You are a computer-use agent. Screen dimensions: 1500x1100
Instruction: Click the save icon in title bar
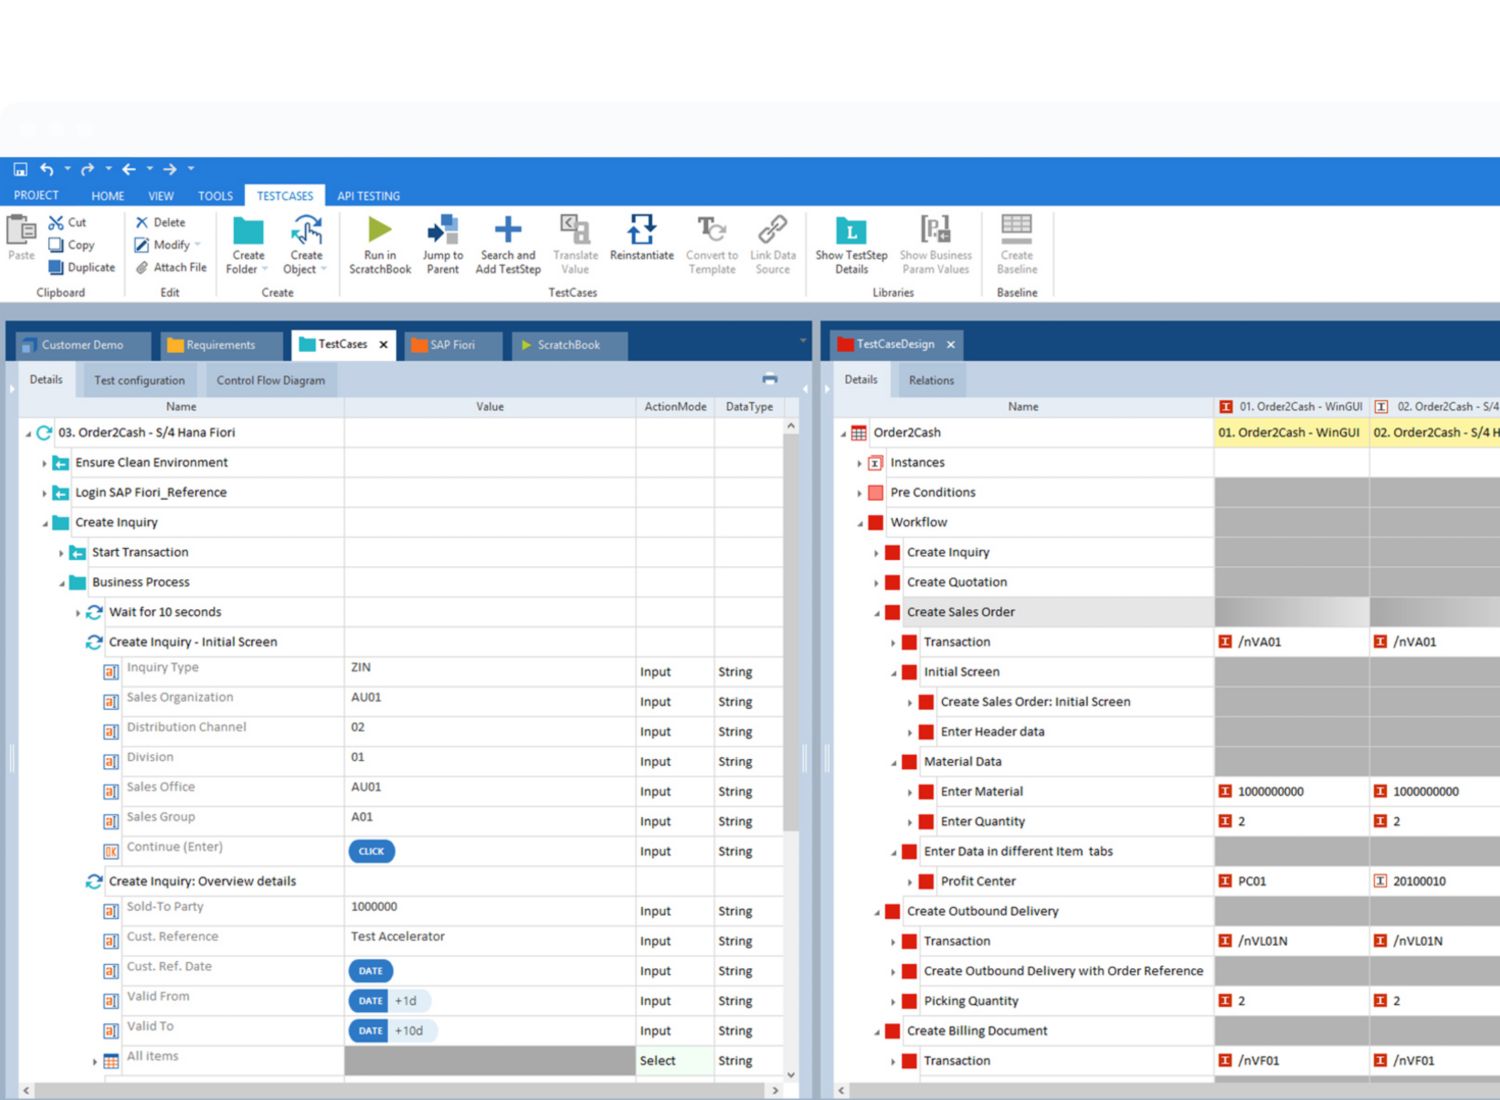20,170
